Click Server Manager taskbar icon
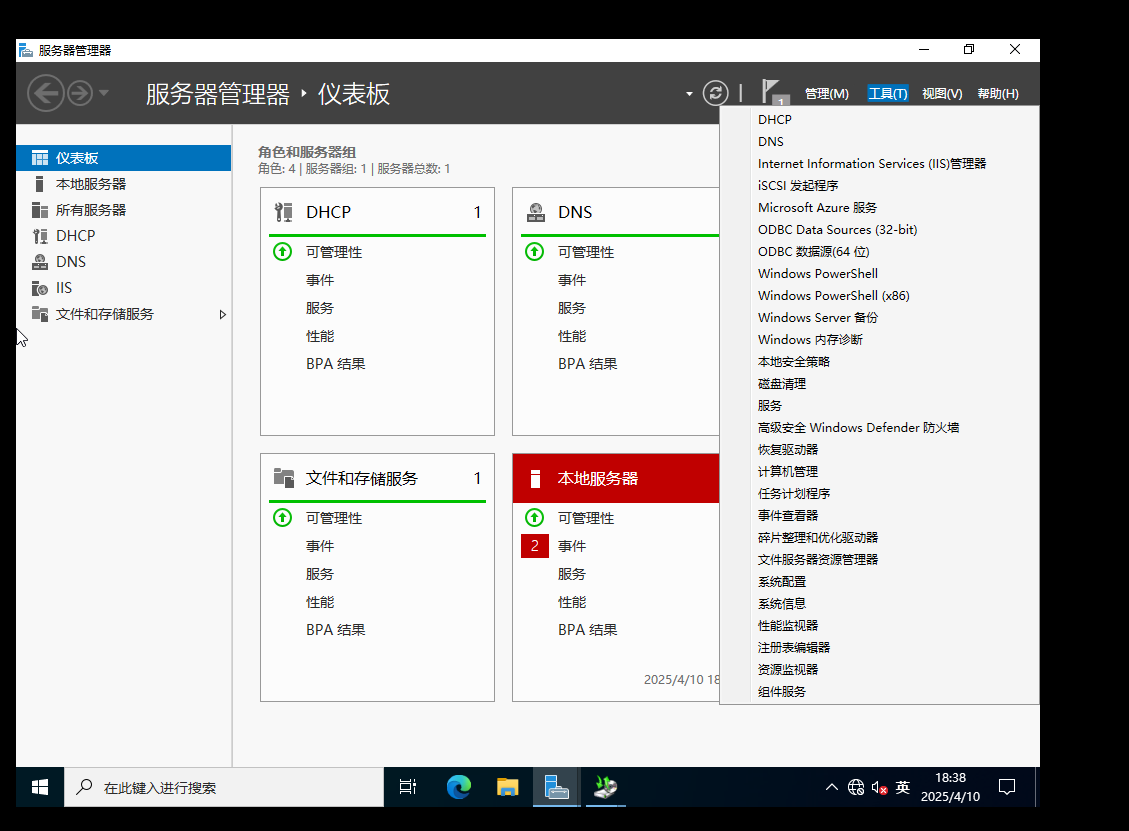This screenshot has width=1129, height=831. (557, 787)
